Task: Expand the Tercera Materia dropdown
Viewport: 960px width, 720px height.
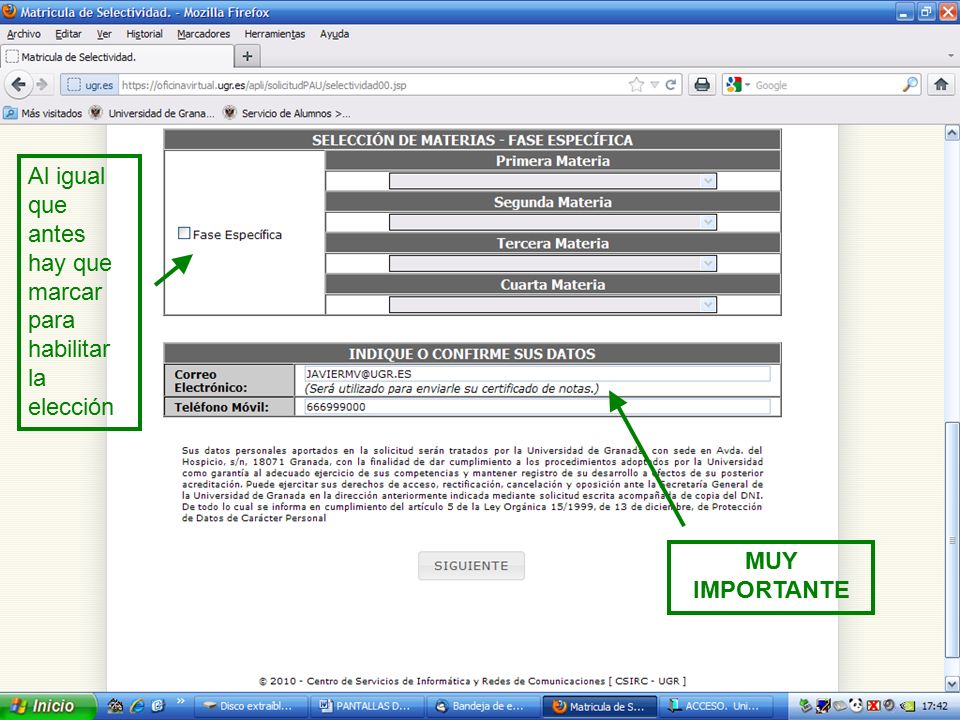Action: [552, 263]
